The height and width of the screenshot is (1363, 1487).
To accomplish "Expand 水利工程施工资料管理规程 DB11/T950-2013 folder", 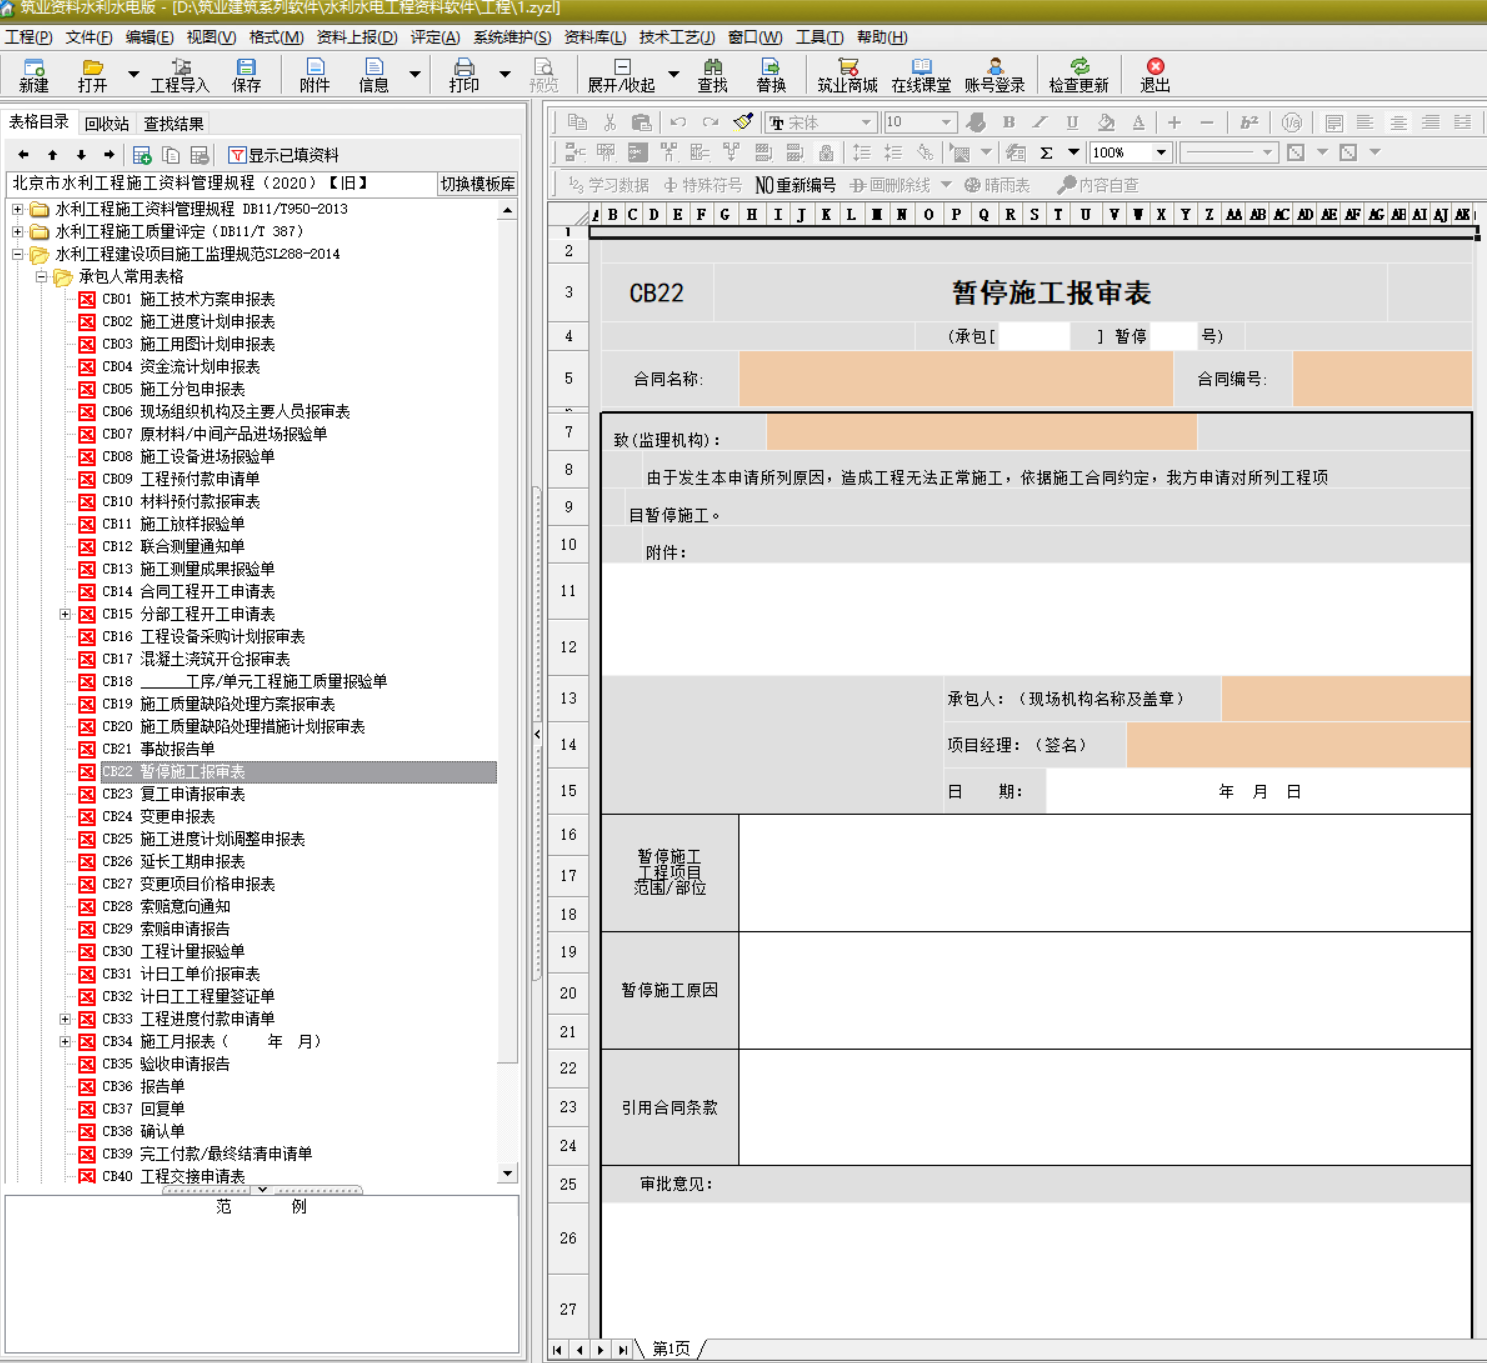I will [x=18, y=209].
